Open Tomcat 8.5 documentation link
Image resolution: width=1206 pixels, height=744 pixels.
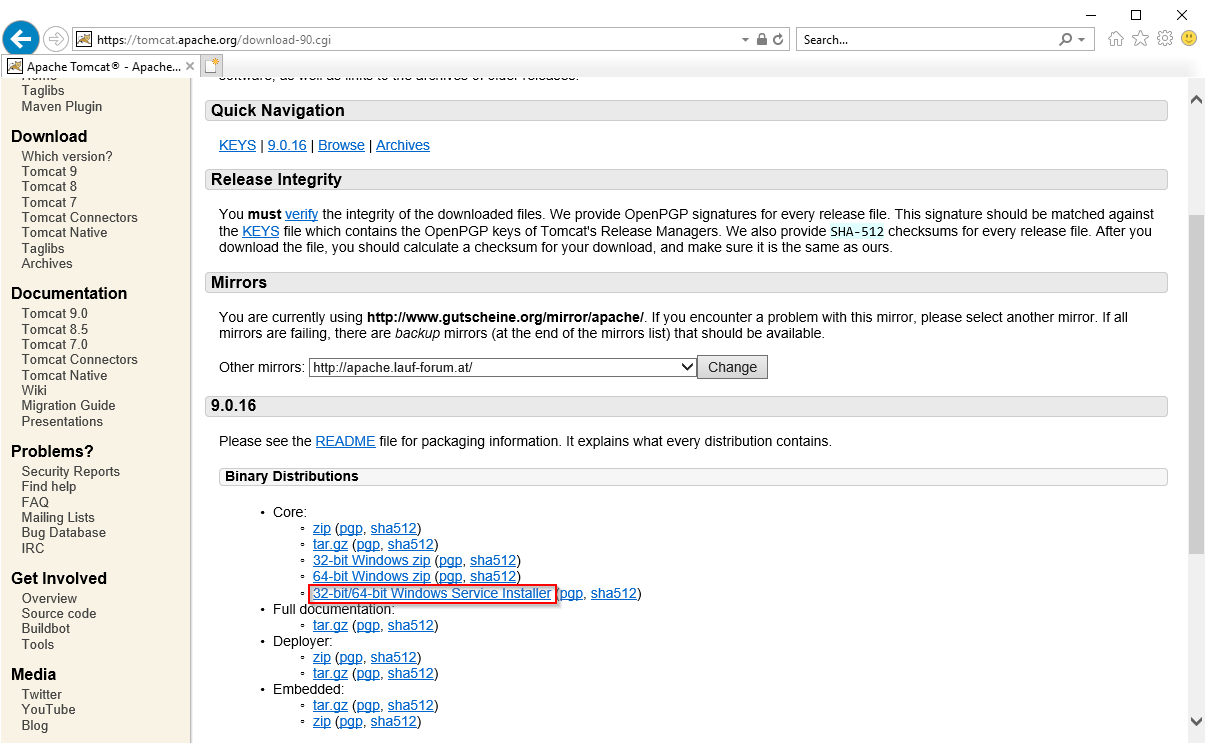click(55, 329)
